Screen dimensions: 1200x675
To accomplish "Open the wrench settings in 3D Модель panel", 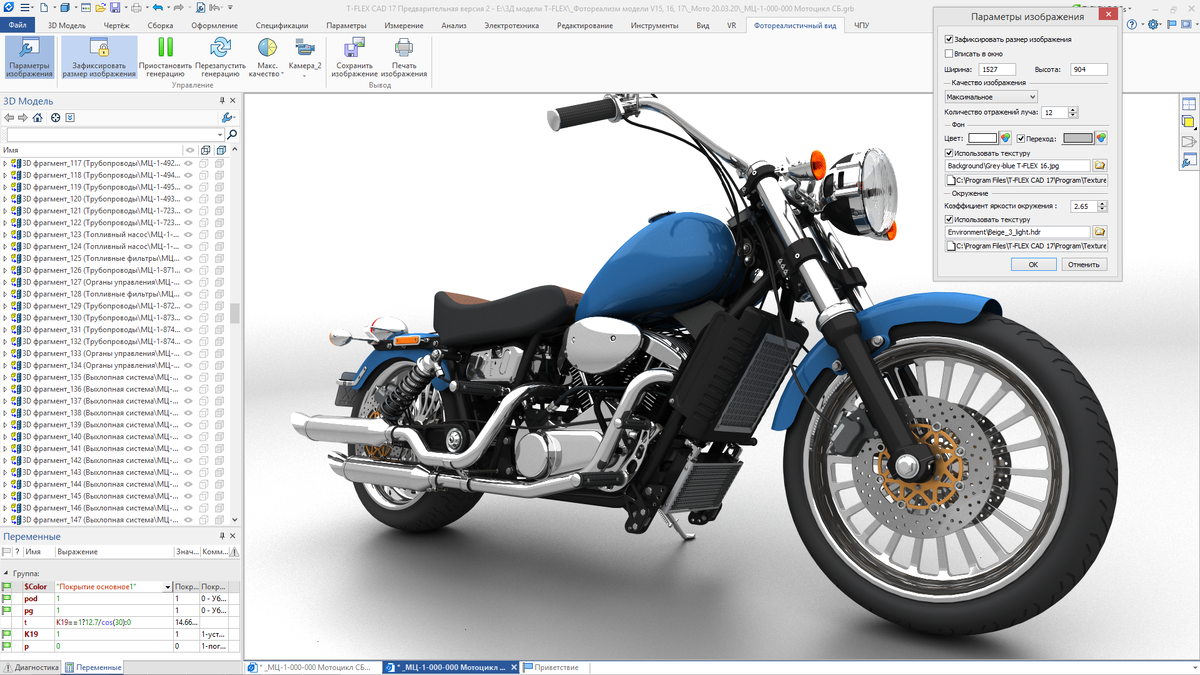I will 228,118.
